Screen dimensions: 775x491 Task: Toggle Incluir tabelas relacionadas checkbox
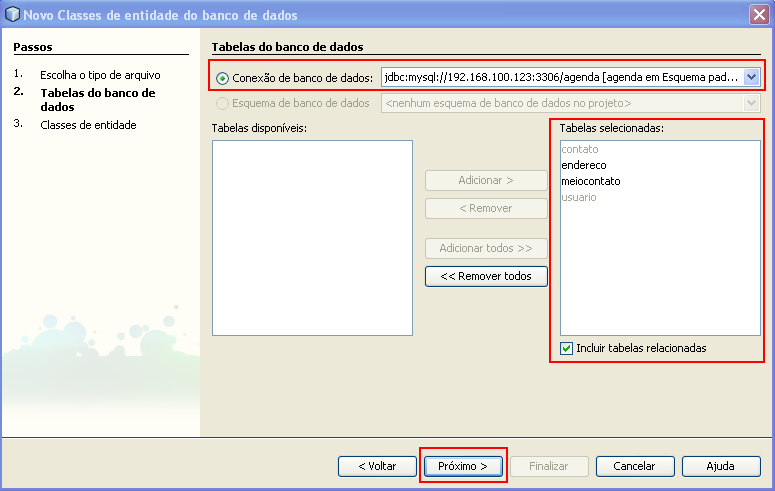point(567,348)
